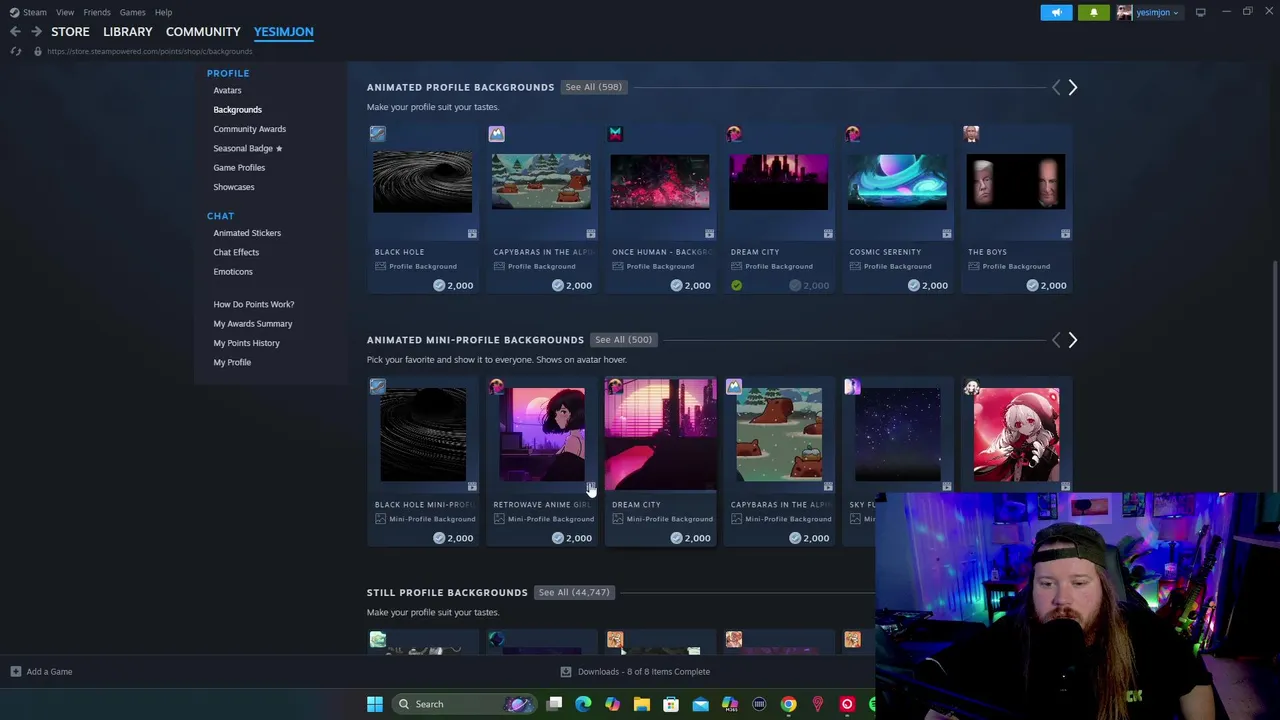1280x720 pixels.
Task: Open Google Chrome from the taskbar
Action: coord(788,704)
